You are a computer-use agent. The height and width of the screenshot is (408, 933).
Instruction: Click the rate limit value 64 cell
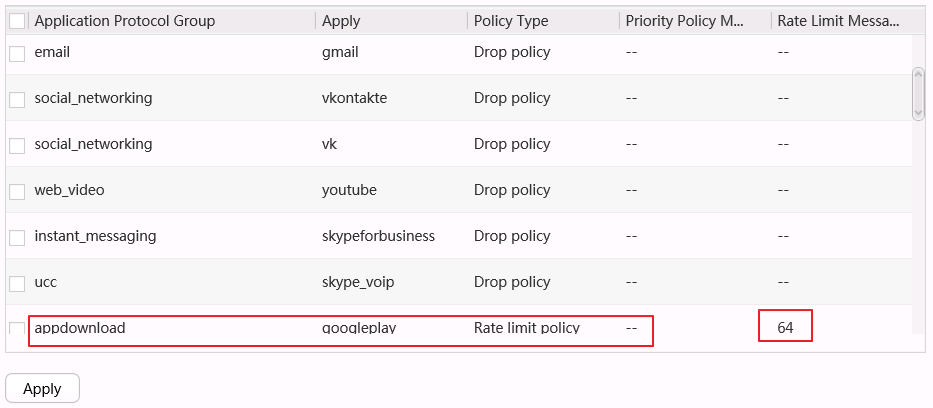(785, 327)
